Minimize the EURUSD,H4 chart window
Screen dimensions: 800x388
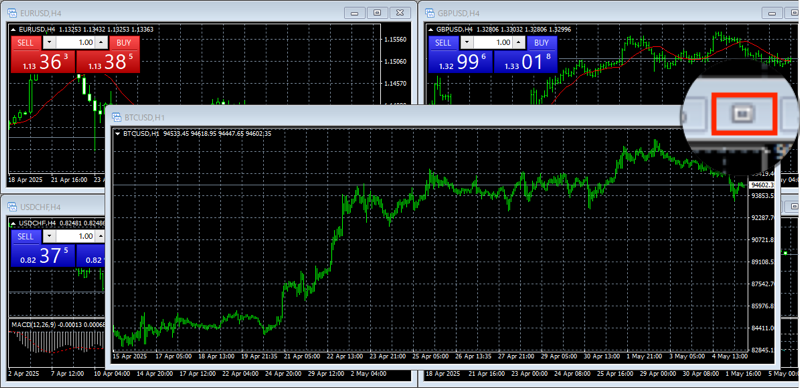355,12
